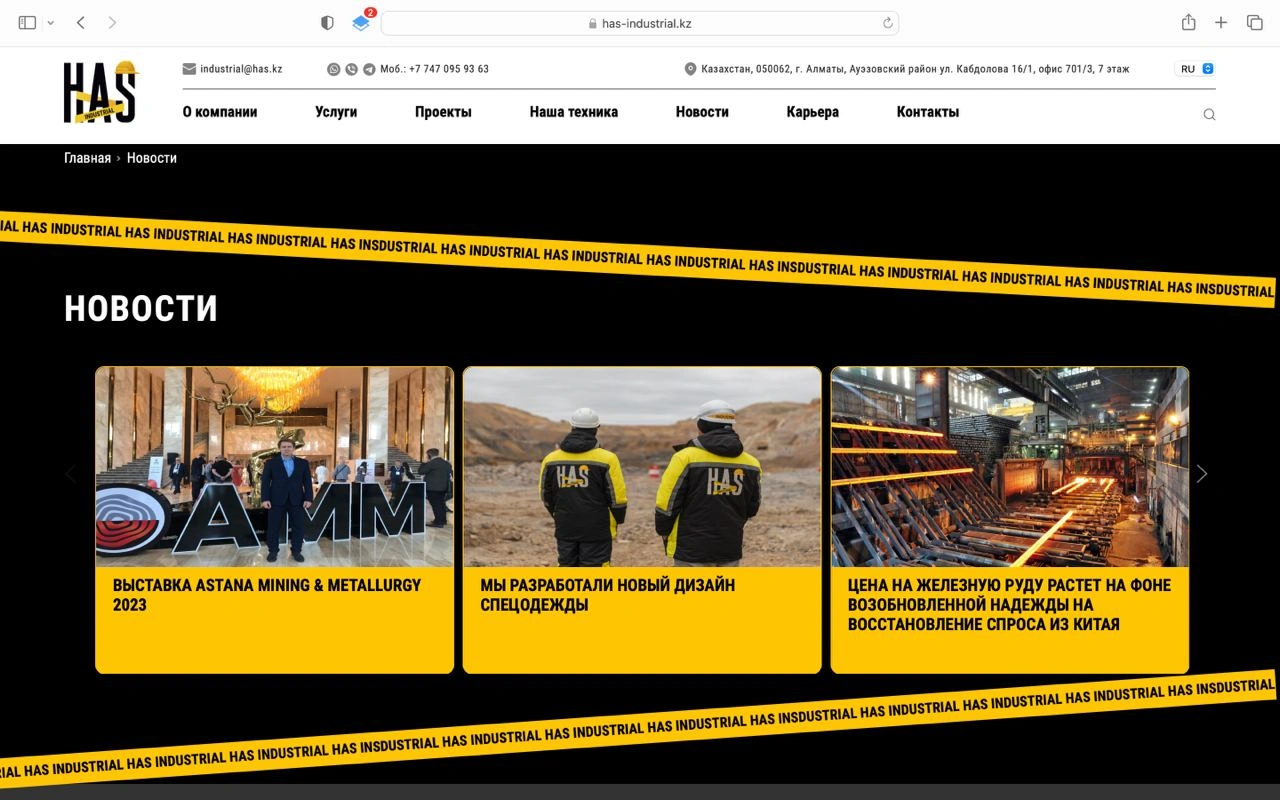Open the HAS workwear jackets photo
Screen dimensions: 1280x800
pos(642,467)
